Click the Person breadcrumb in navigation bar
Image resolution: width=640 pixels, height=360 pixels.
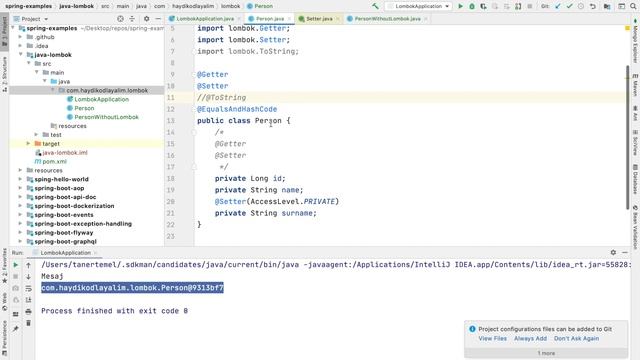point(260,6)
